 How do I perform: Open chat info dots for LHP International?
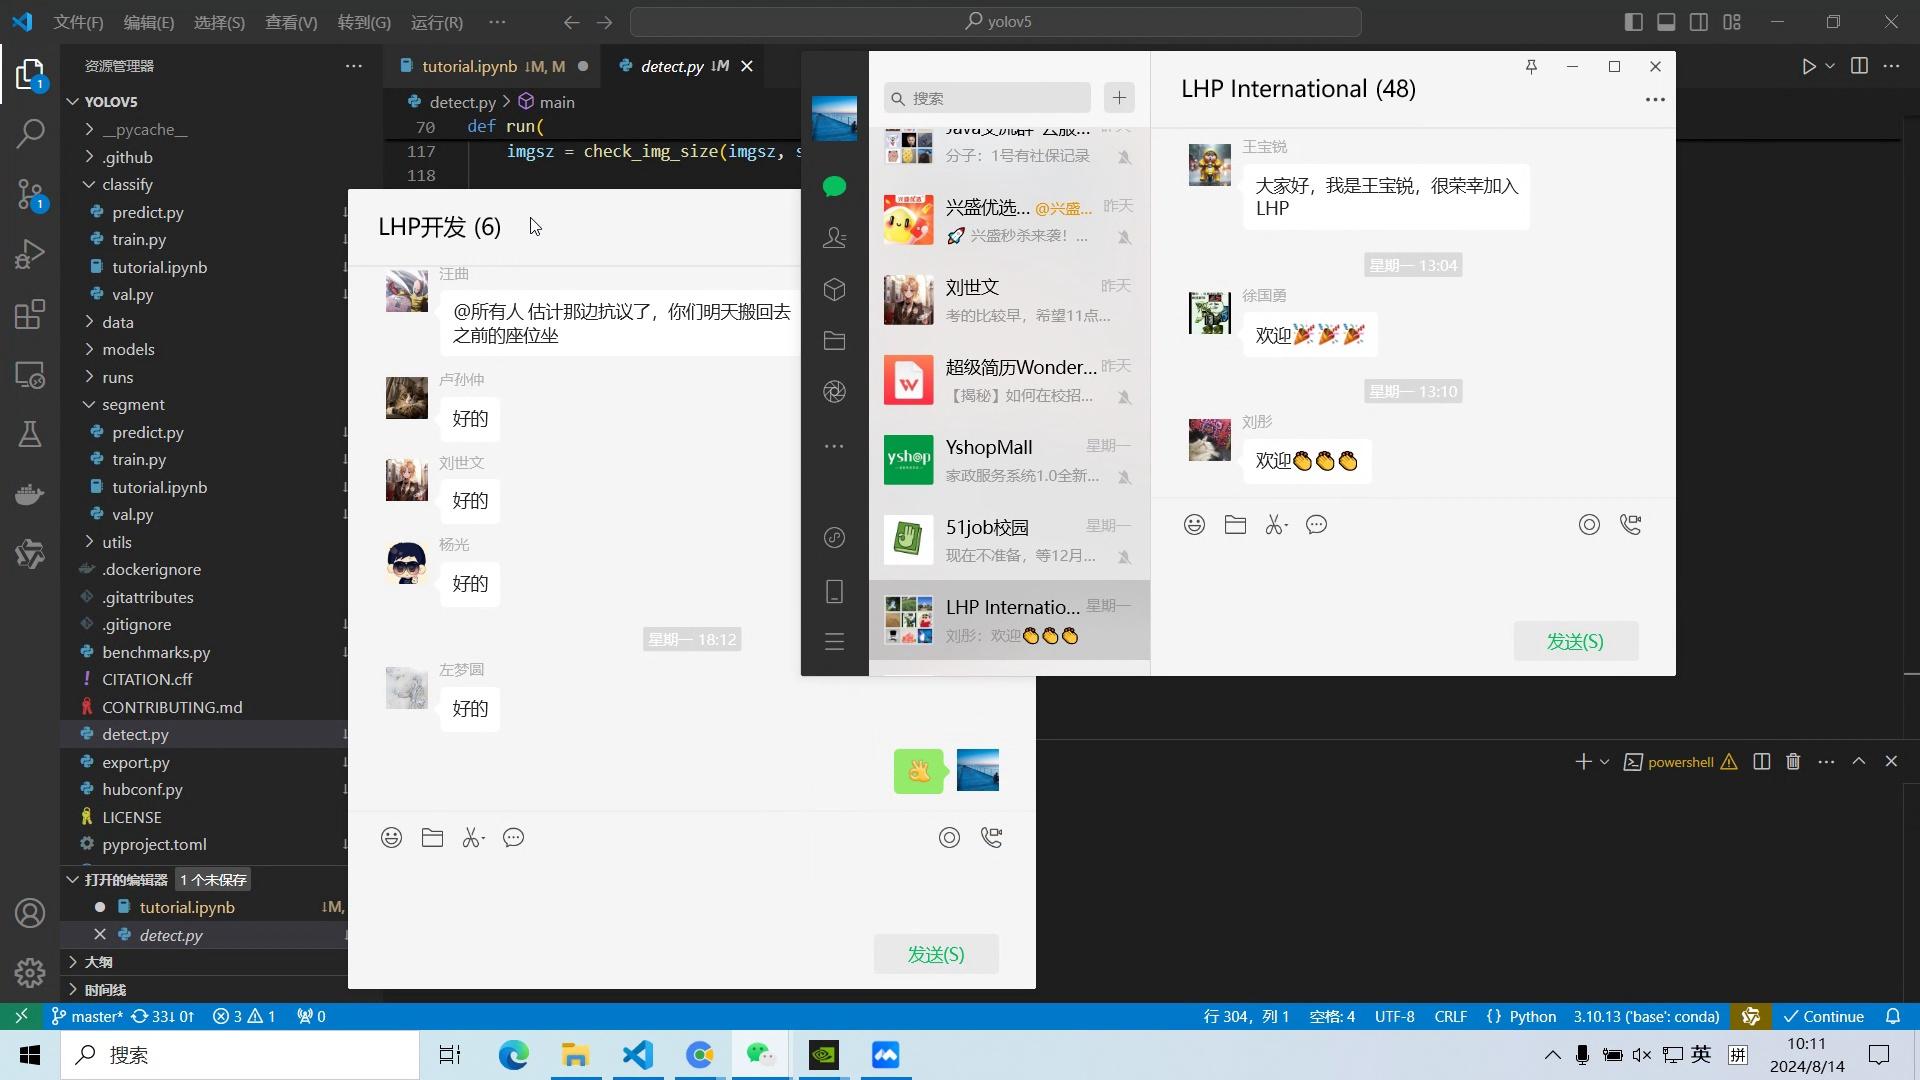click(1655, 100)
